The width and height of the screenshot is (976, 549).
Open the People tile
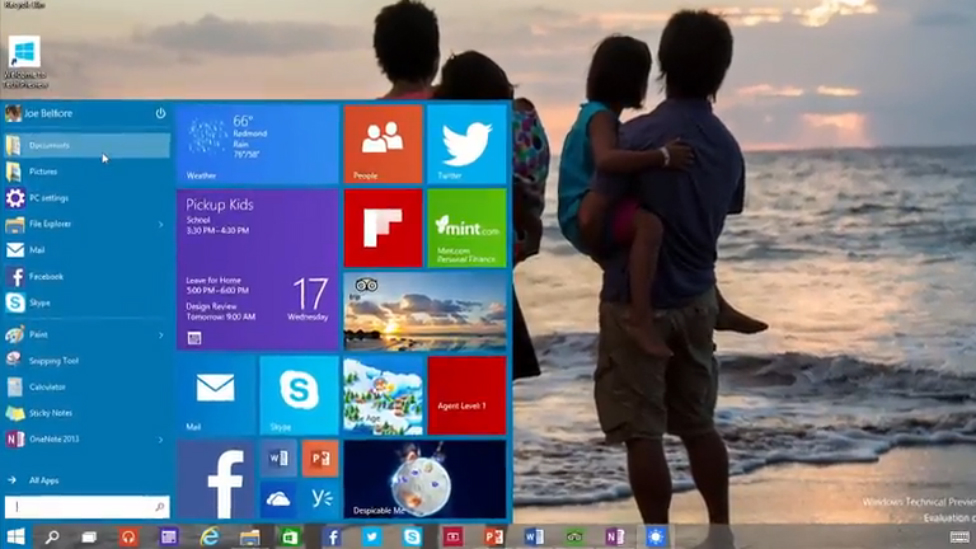pos(383,144)
